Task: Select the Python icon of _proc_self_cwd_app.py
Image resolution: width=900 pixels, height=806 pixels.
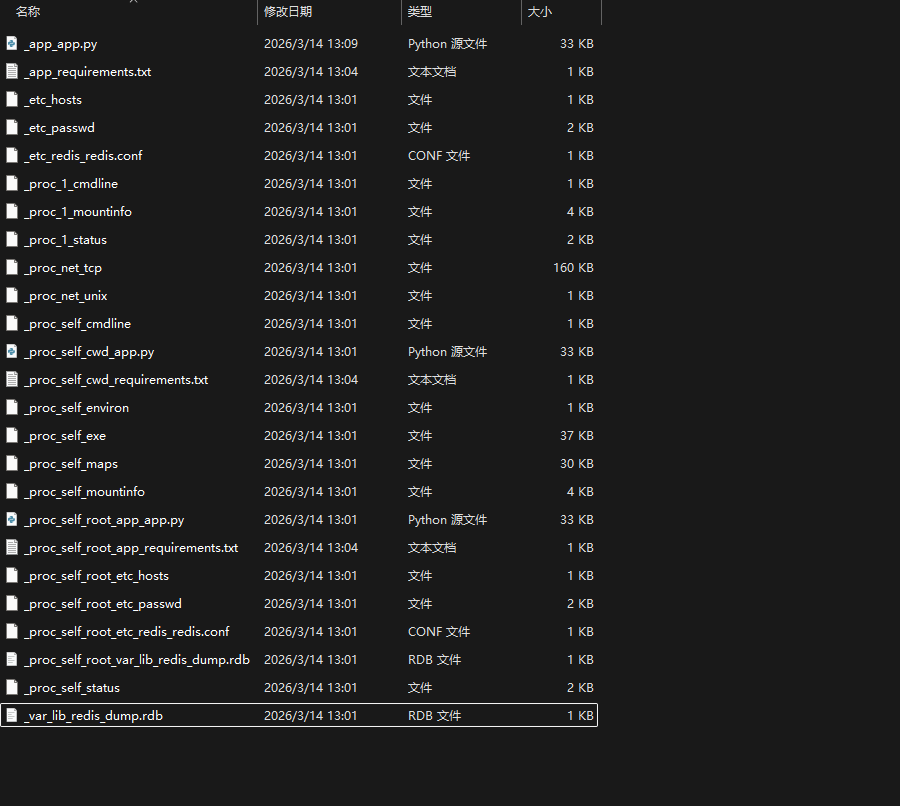Action: (12, 352)
